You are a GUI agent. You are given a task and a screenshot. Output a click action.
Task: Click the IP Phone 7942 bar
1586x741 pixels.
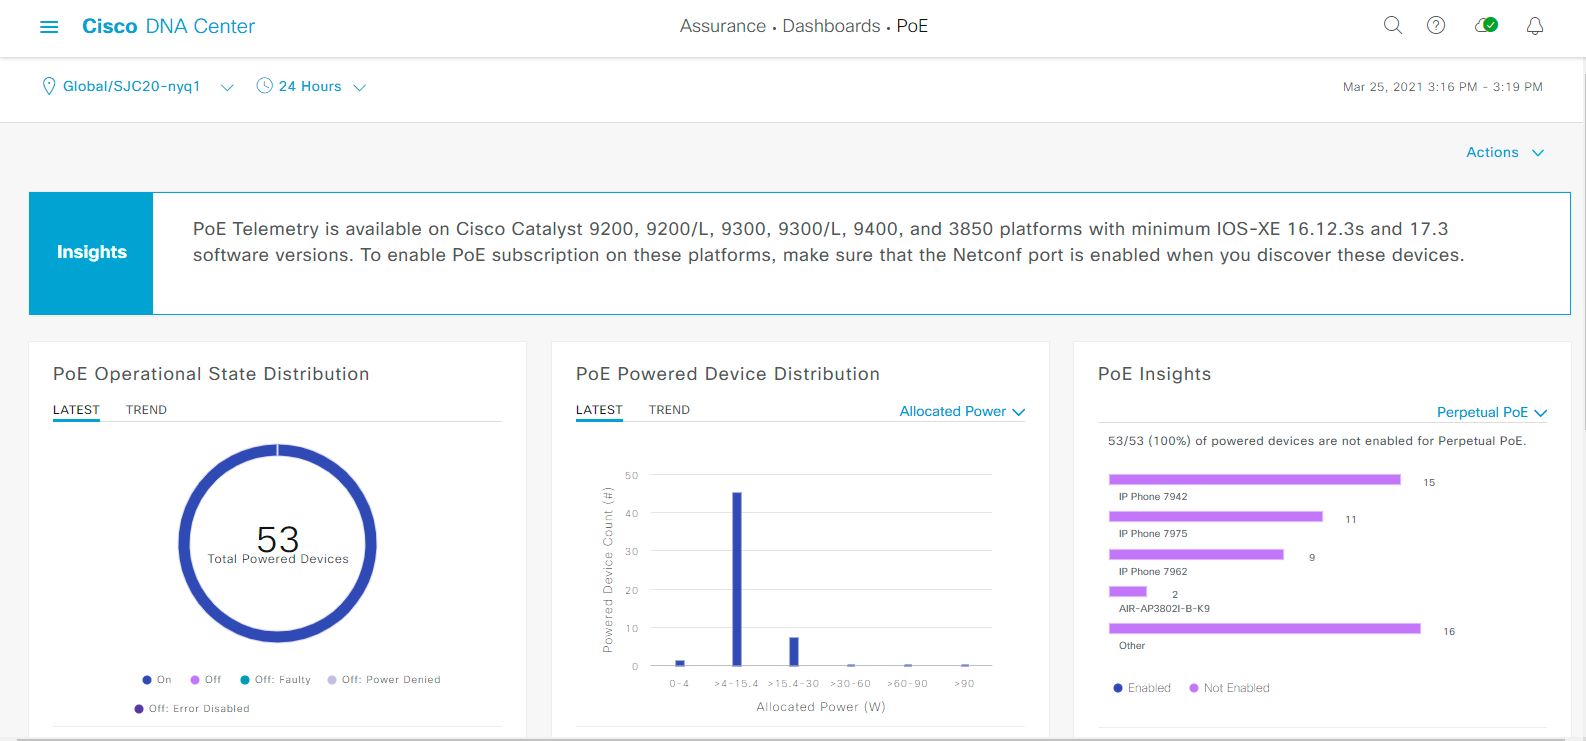(x=1254, y=480)
